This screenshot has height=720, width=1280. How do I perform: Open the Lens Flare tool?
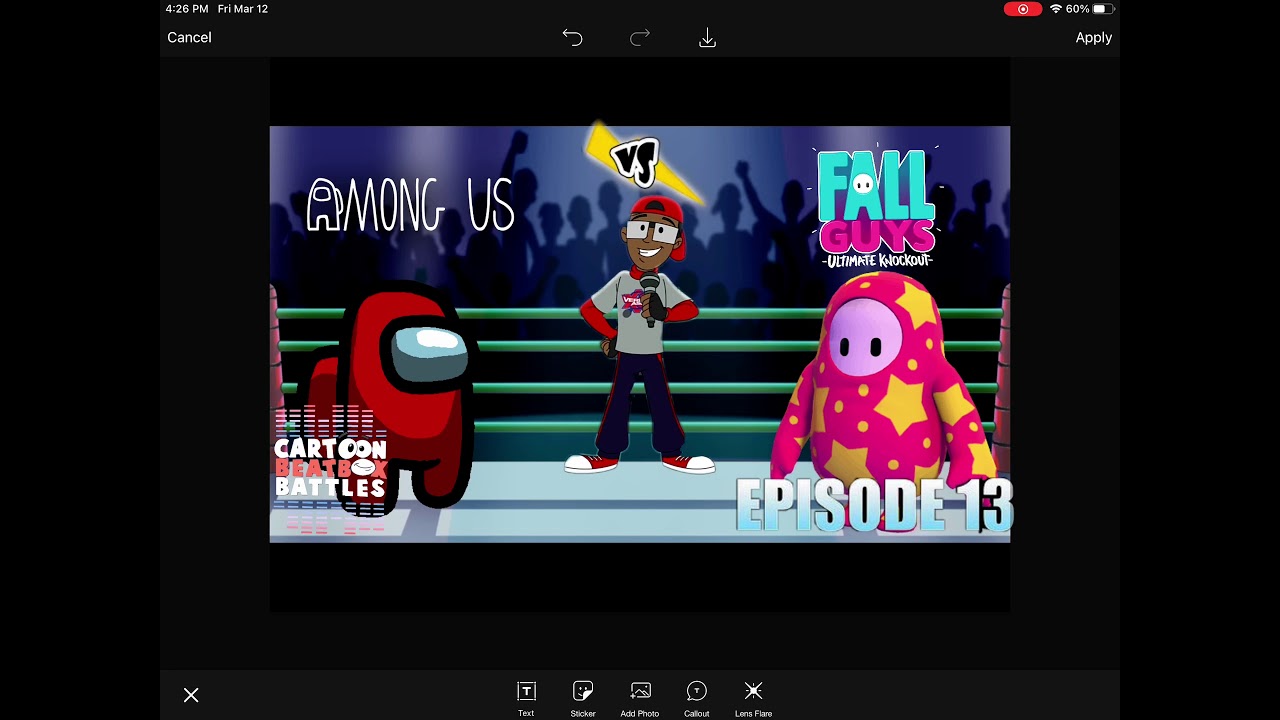(x=754, y=698)
